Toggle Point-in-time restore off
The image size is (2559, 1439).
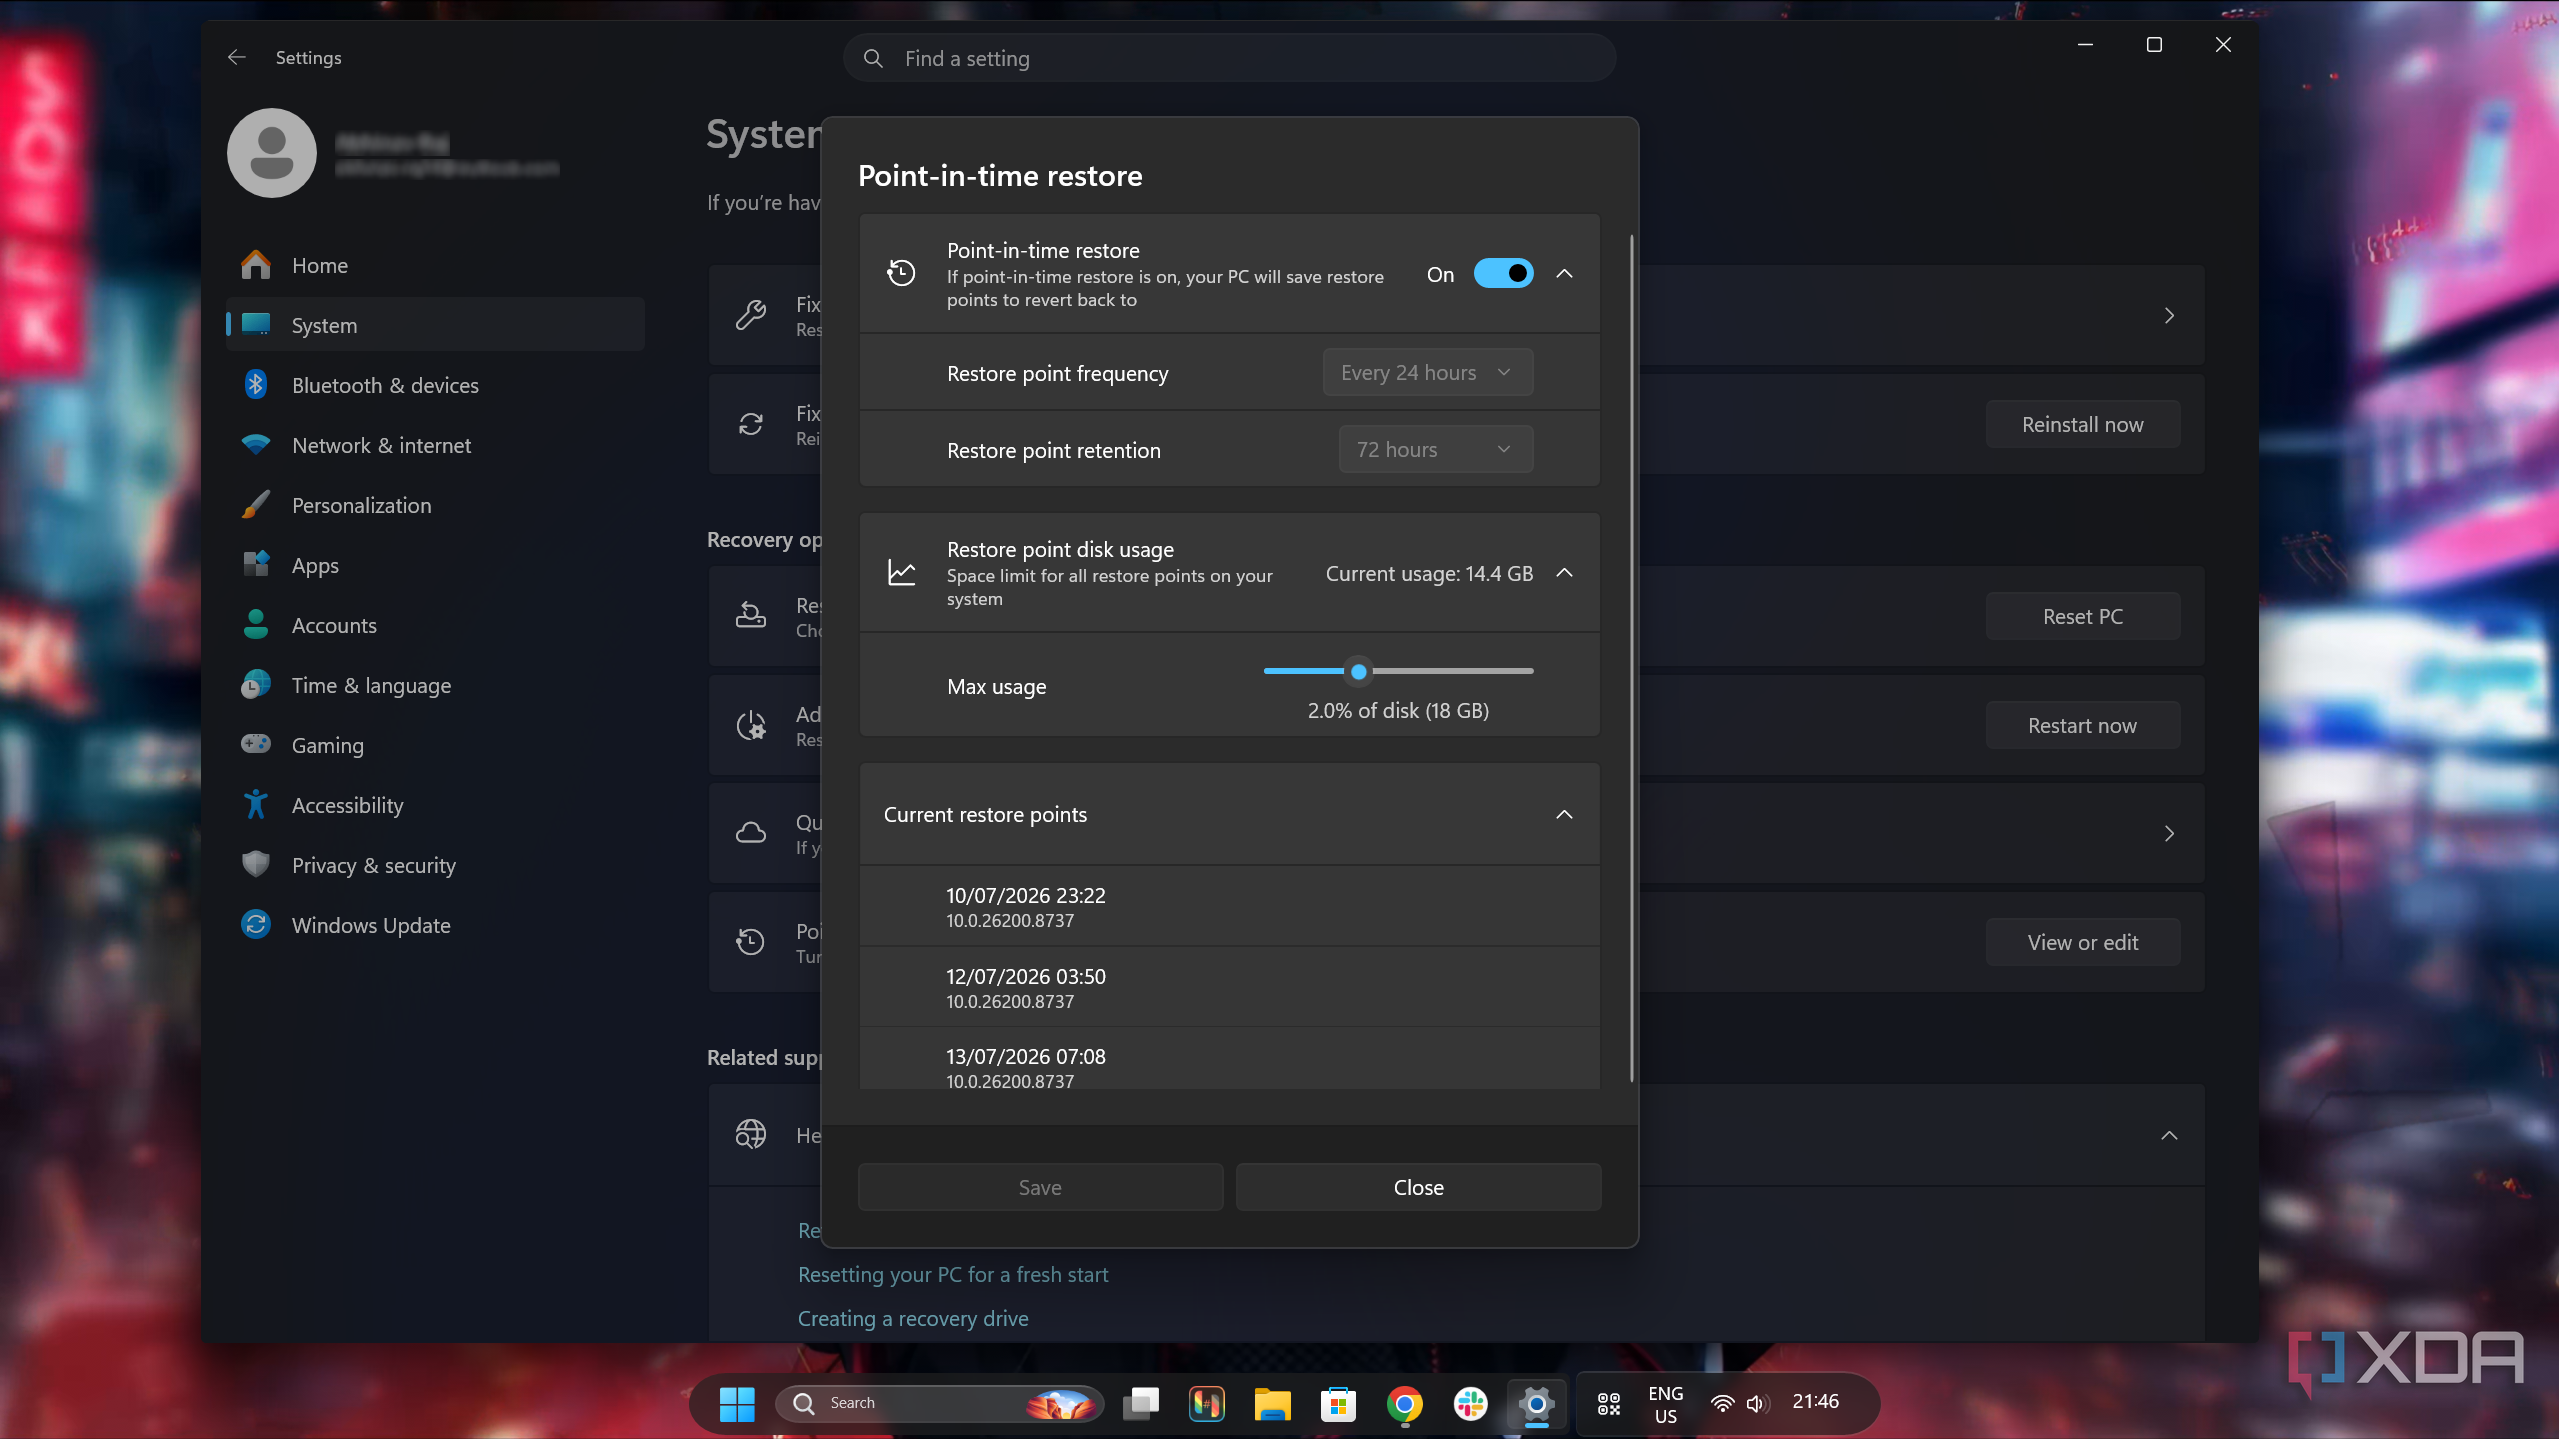tap(1503, 273)
